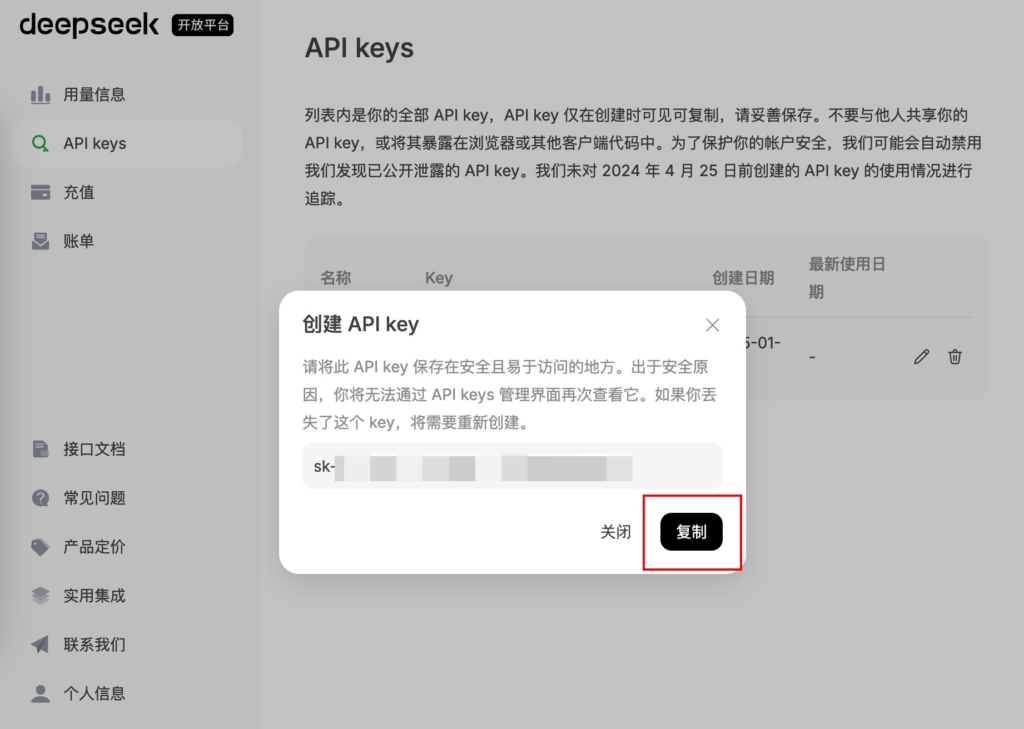The width and height of the screenshot is (1024, 729).
Task: Click the 开放平台 badge
Action: pyautogui.click(x=202, y=25)
